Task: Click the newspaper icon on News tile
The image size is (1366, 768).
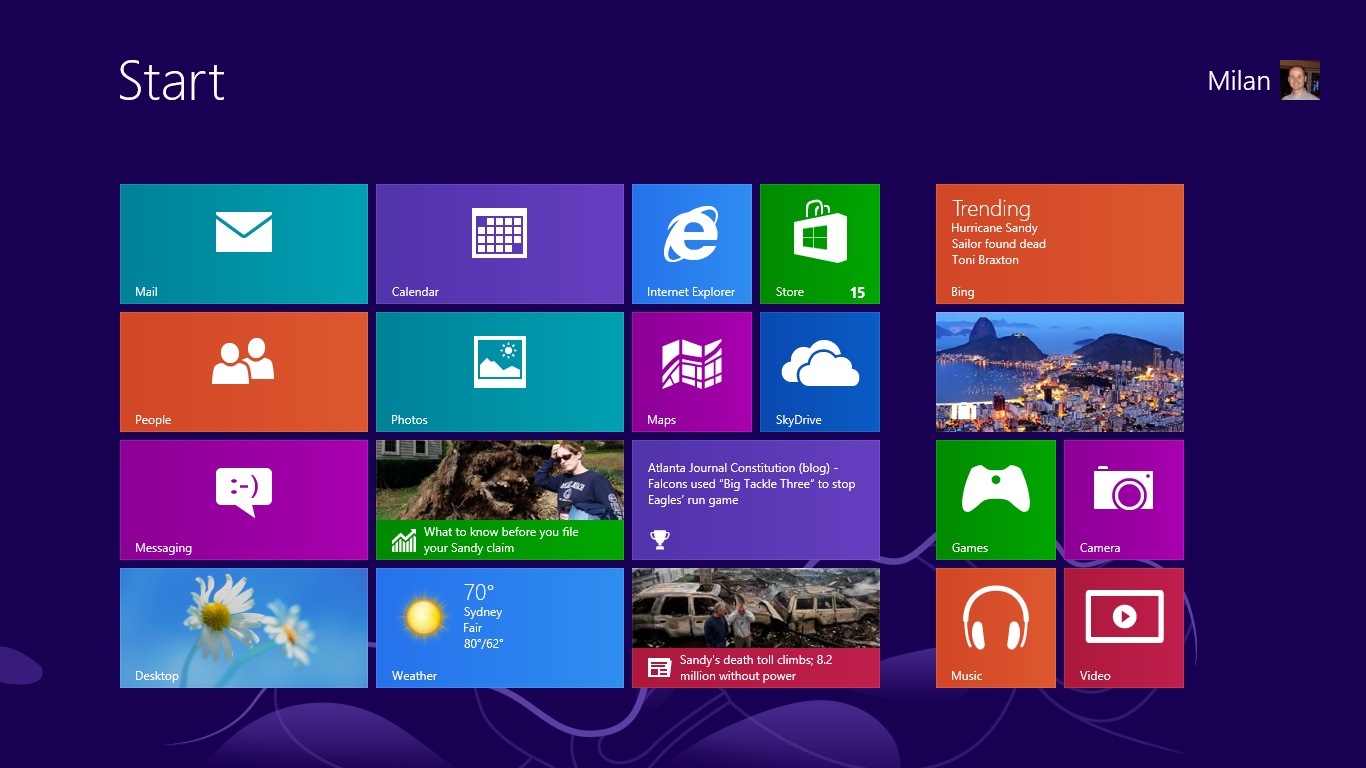Action: pyautogui.click(x=659, y=668)
